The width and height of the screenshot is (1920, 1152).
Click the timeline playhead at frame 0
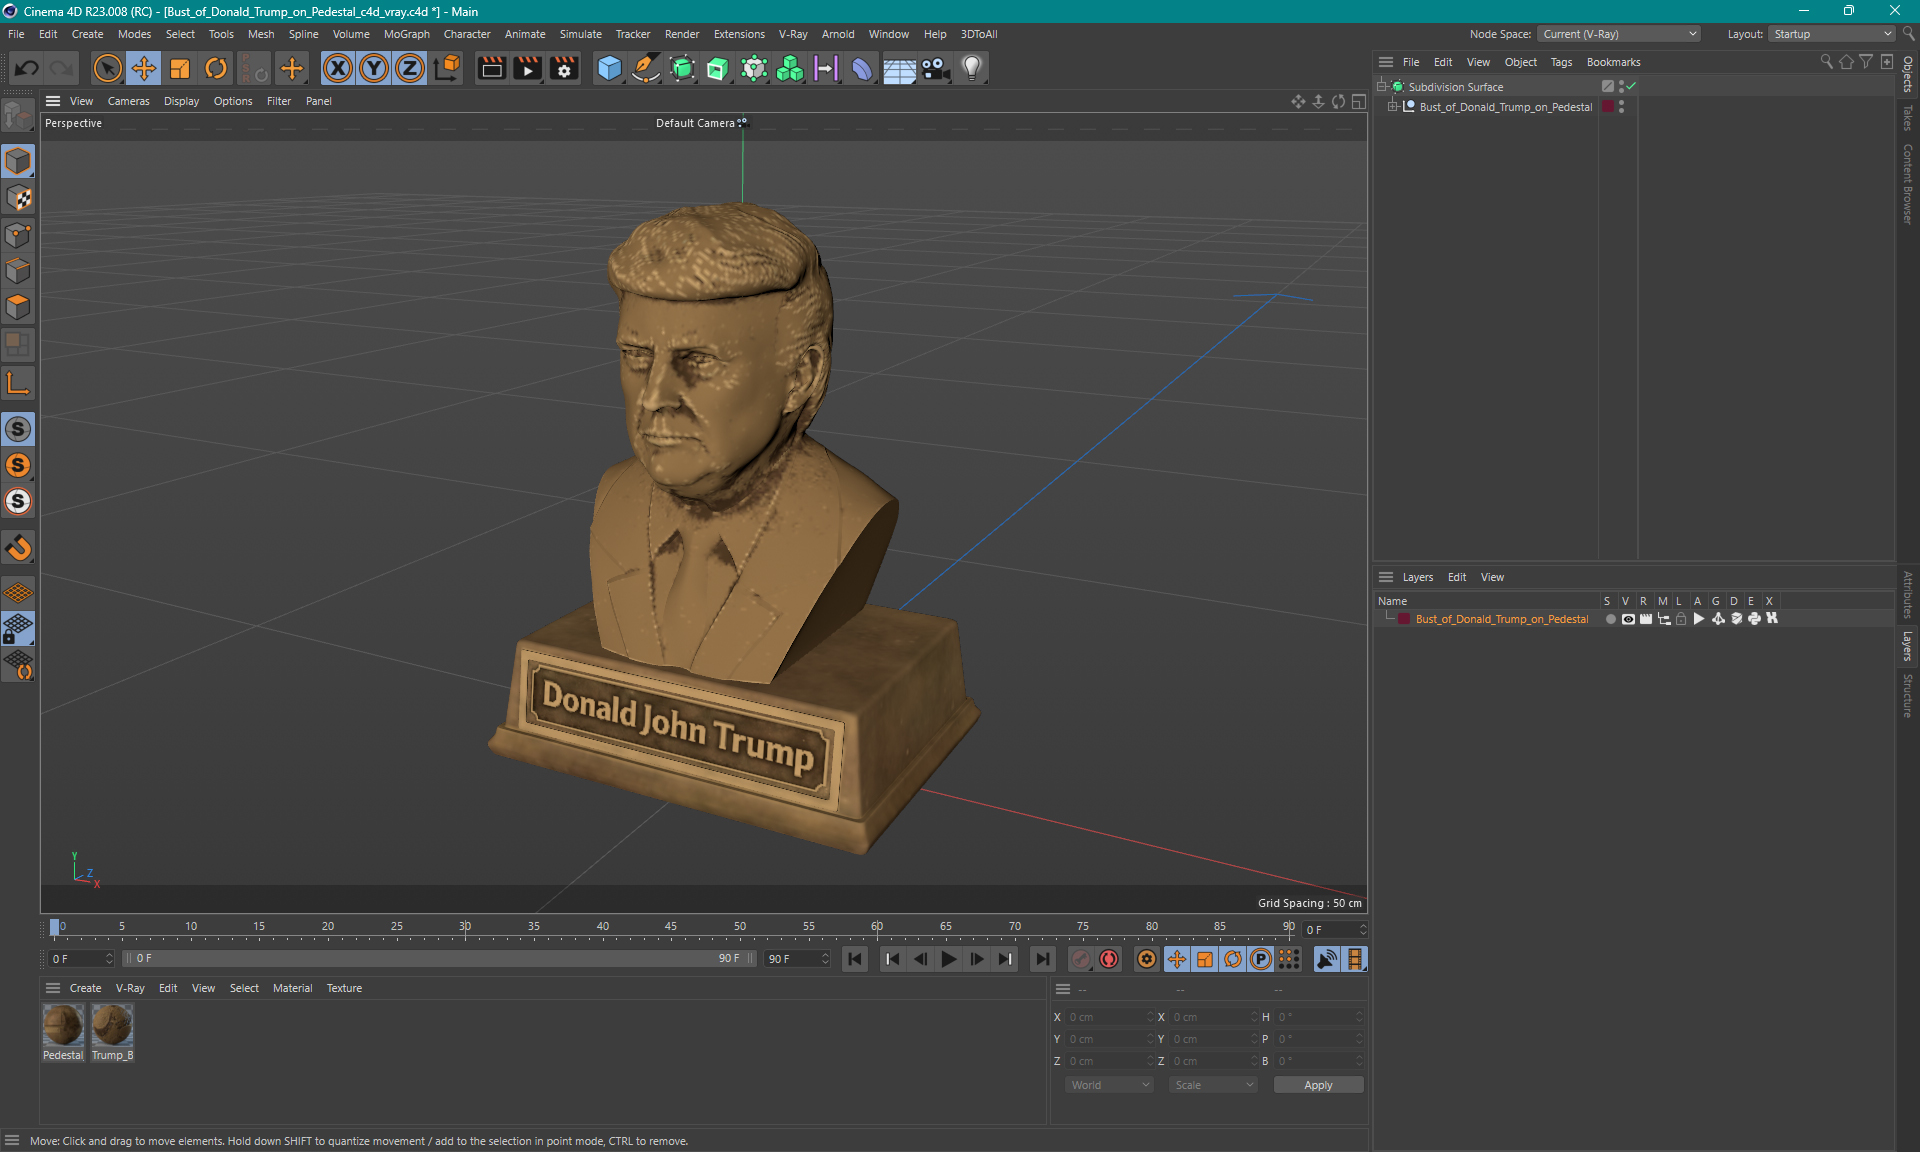(55, 927)
